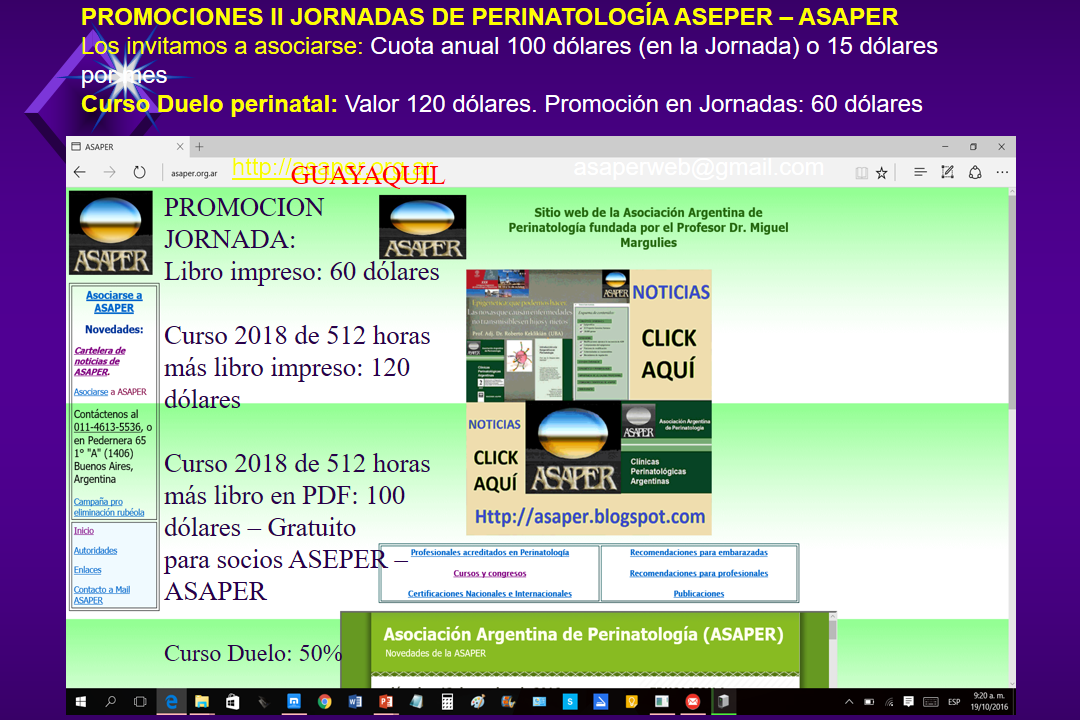The width and height of the screenshot is (1080, 720).
Task: Reload the page with the refresh icon
Action: click(139, 172)
